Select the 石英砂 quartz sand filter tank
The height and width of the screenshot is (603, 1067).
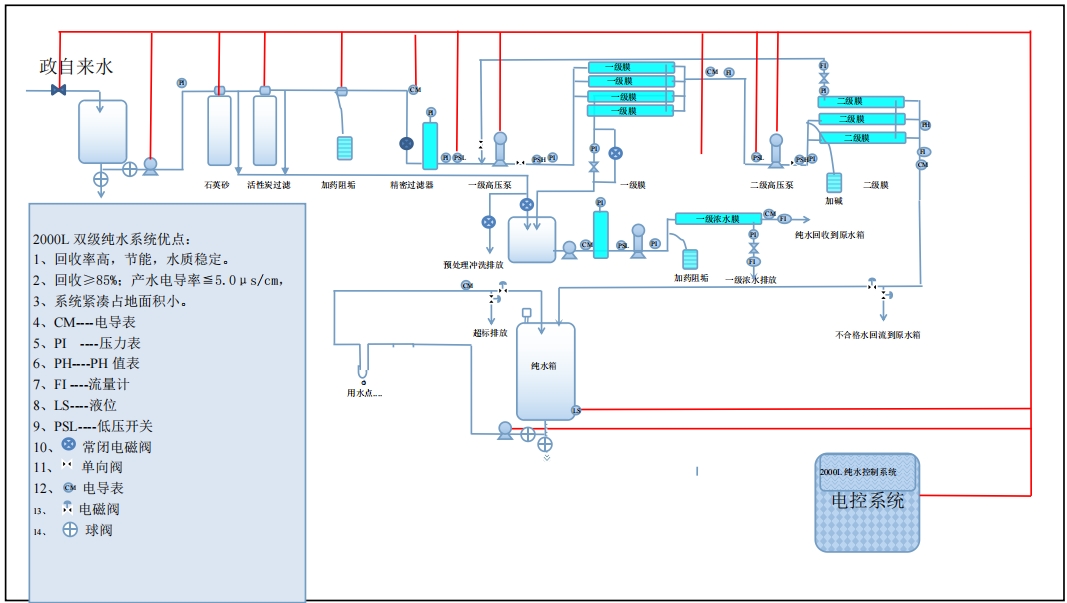point(219,130)
